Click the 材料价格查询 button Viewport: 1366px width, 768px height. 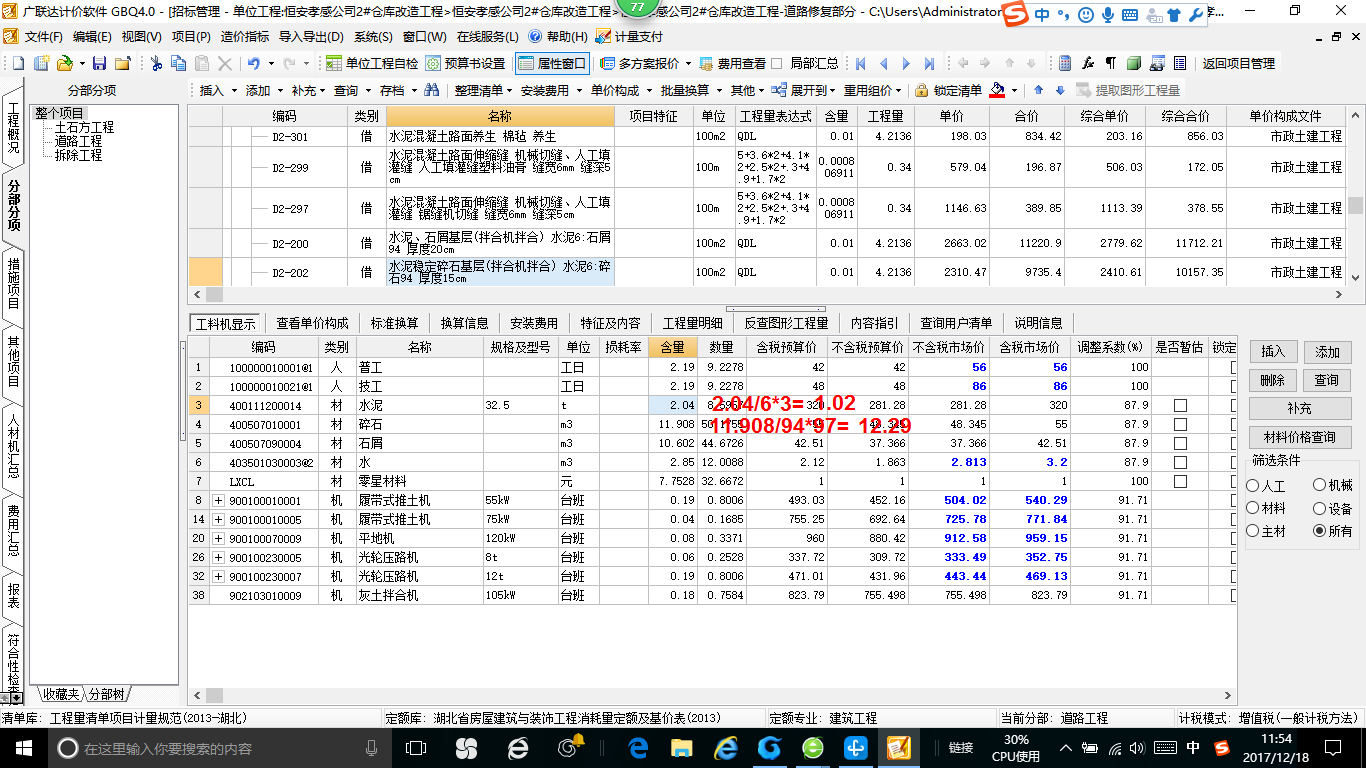click(1300, 437)
